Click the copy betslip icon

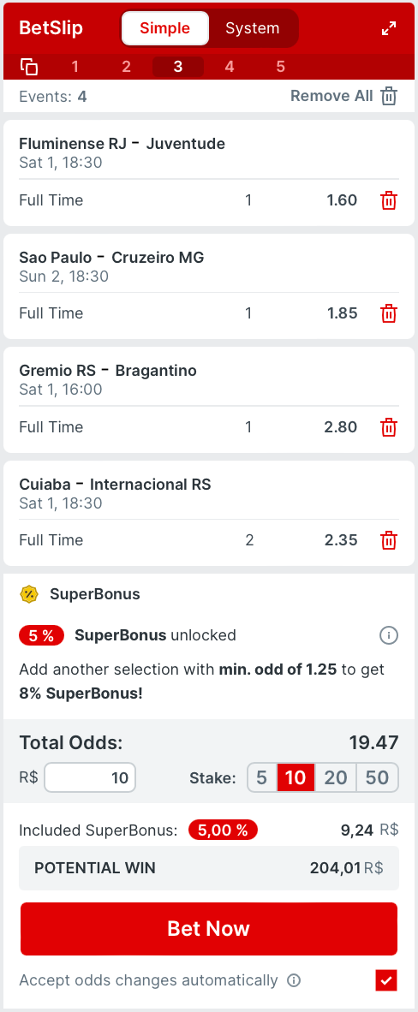tap(29, 66)
